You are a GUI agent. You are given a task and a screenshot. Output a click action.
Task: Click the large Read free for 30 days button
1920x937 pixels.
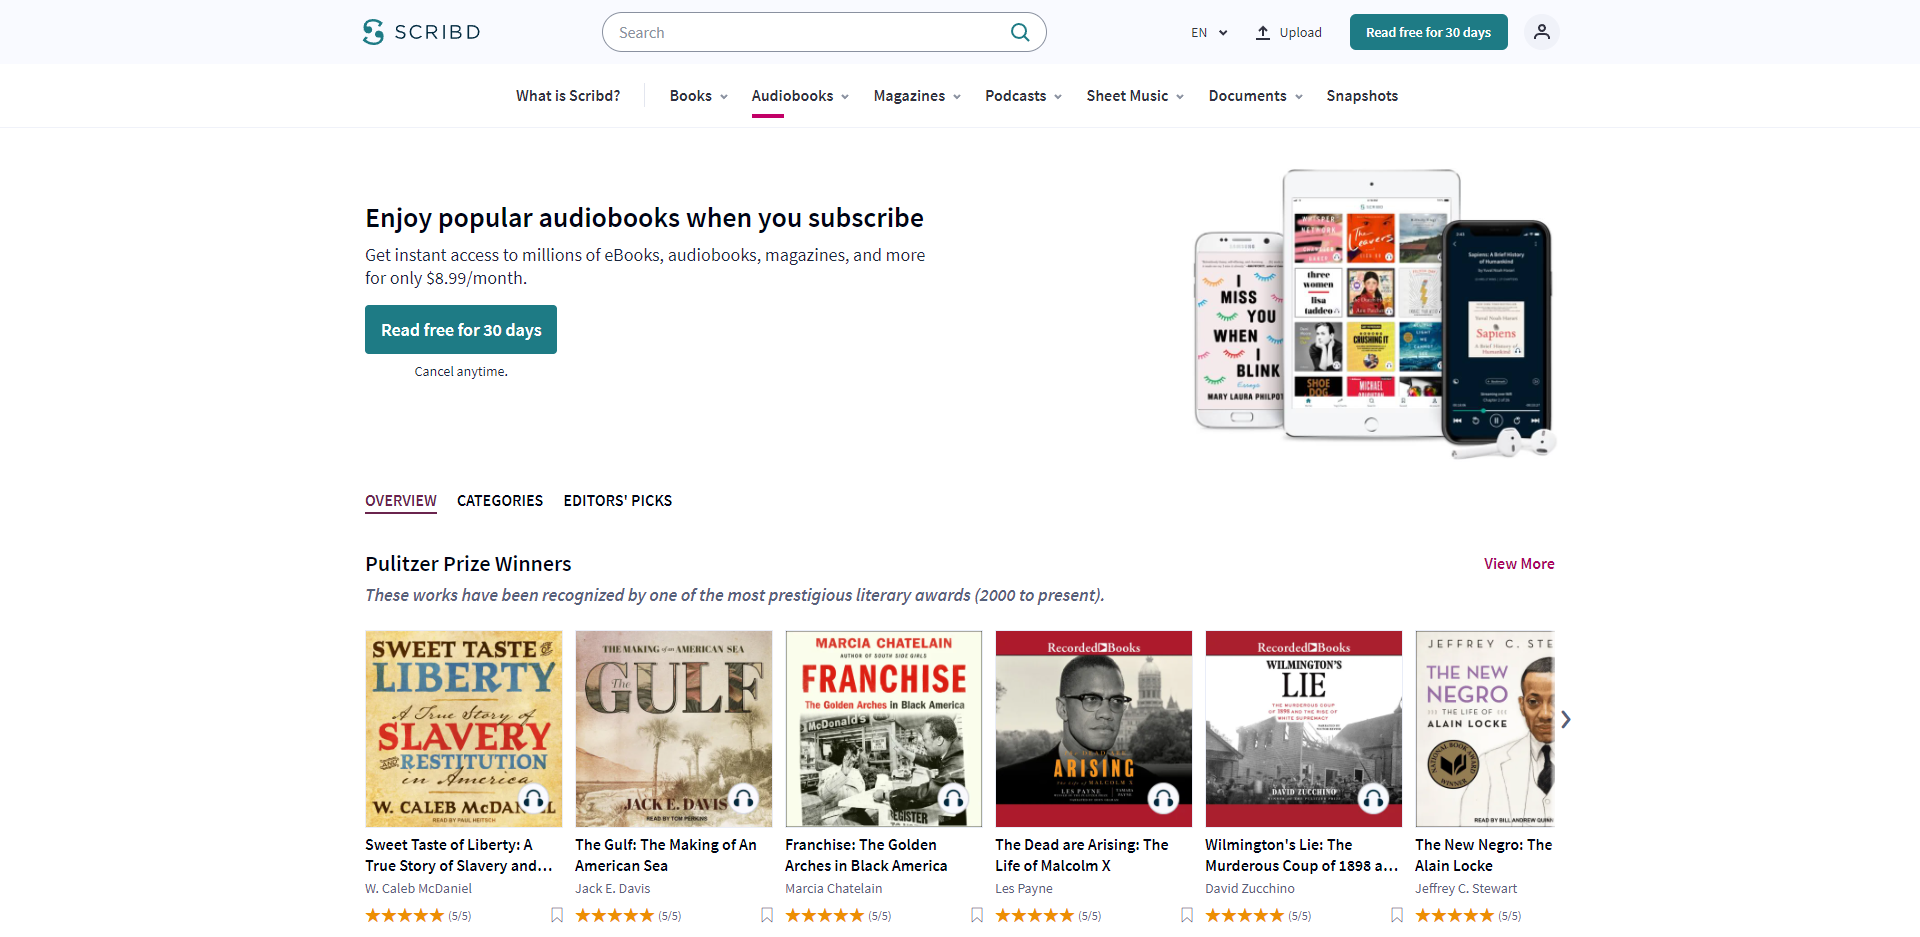click(461, 330)
